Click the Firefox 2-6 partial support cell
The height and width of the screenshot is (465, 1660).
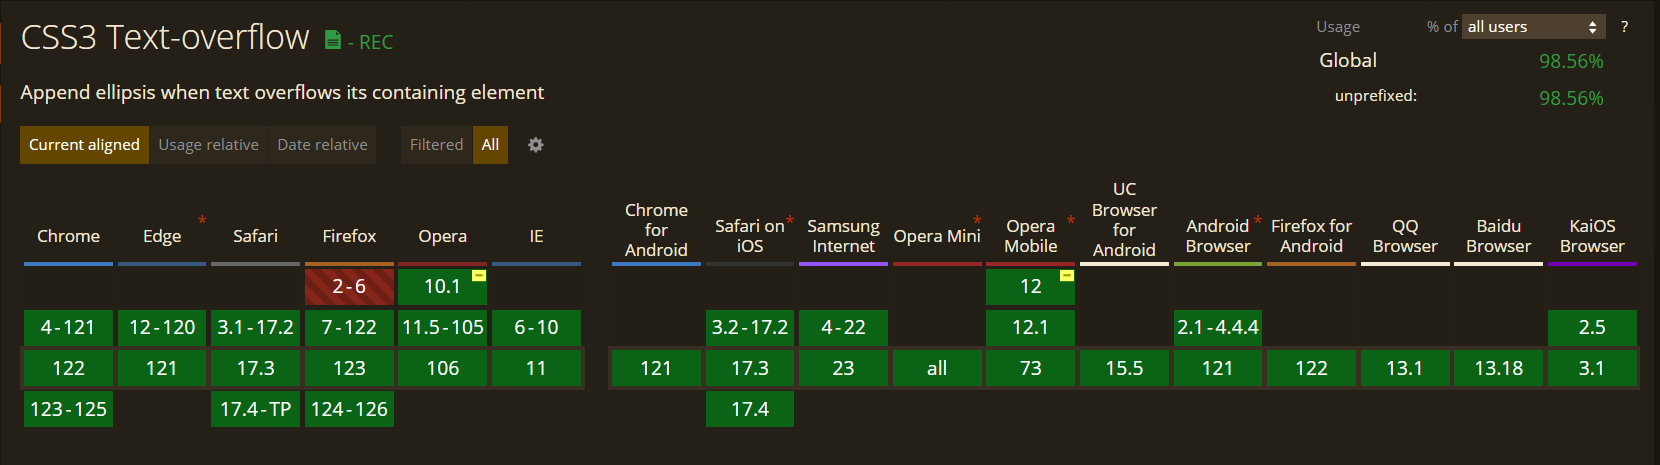(349, 287)
